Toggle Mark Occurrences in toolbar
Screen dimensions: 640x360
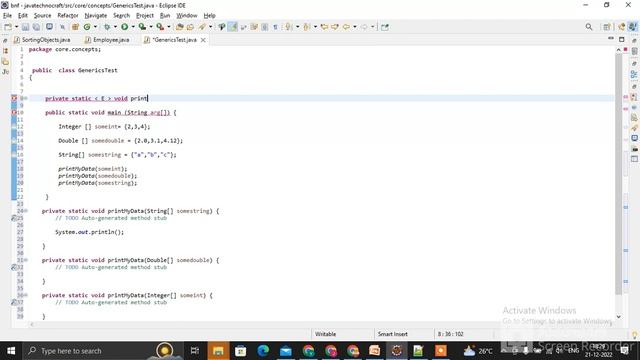(232, 27)
